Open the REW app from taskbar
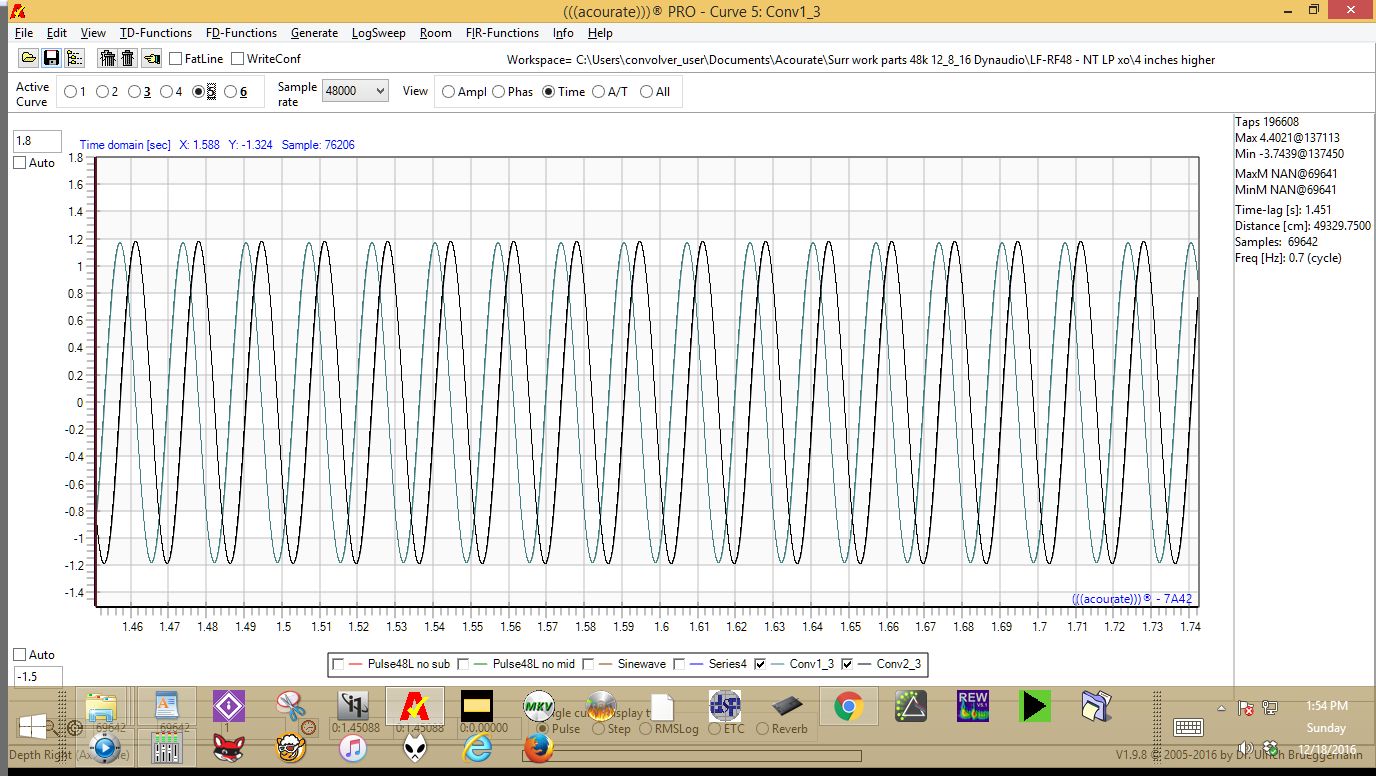This screenshot has height=776, width=1376. coord(972,707)
